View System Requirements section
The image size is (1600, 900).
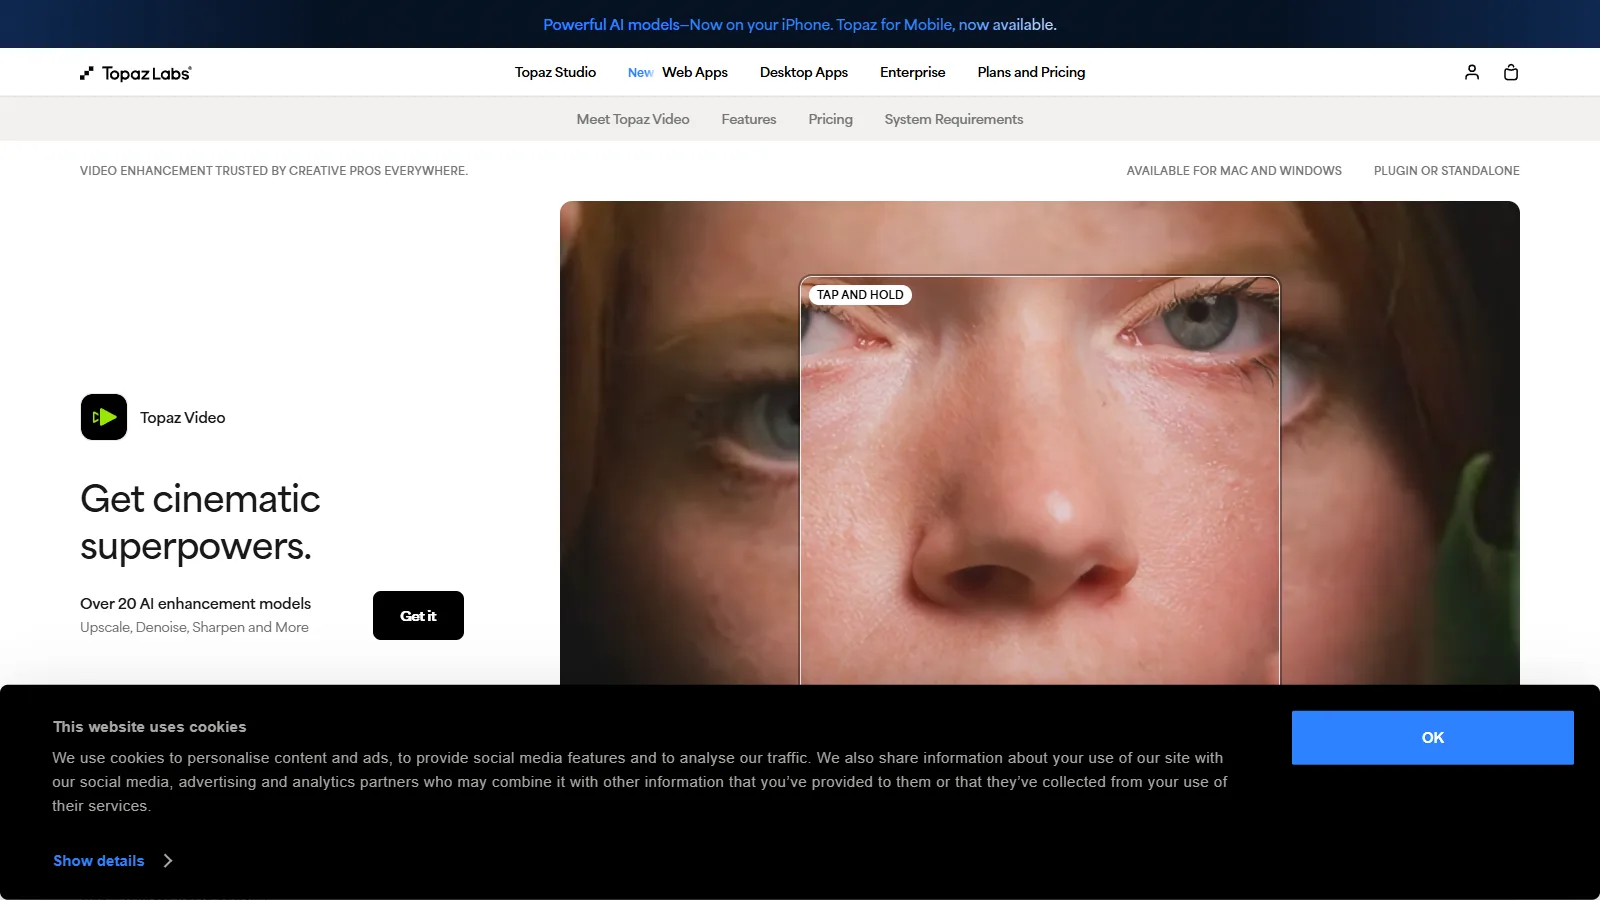(x=954, y=119)
